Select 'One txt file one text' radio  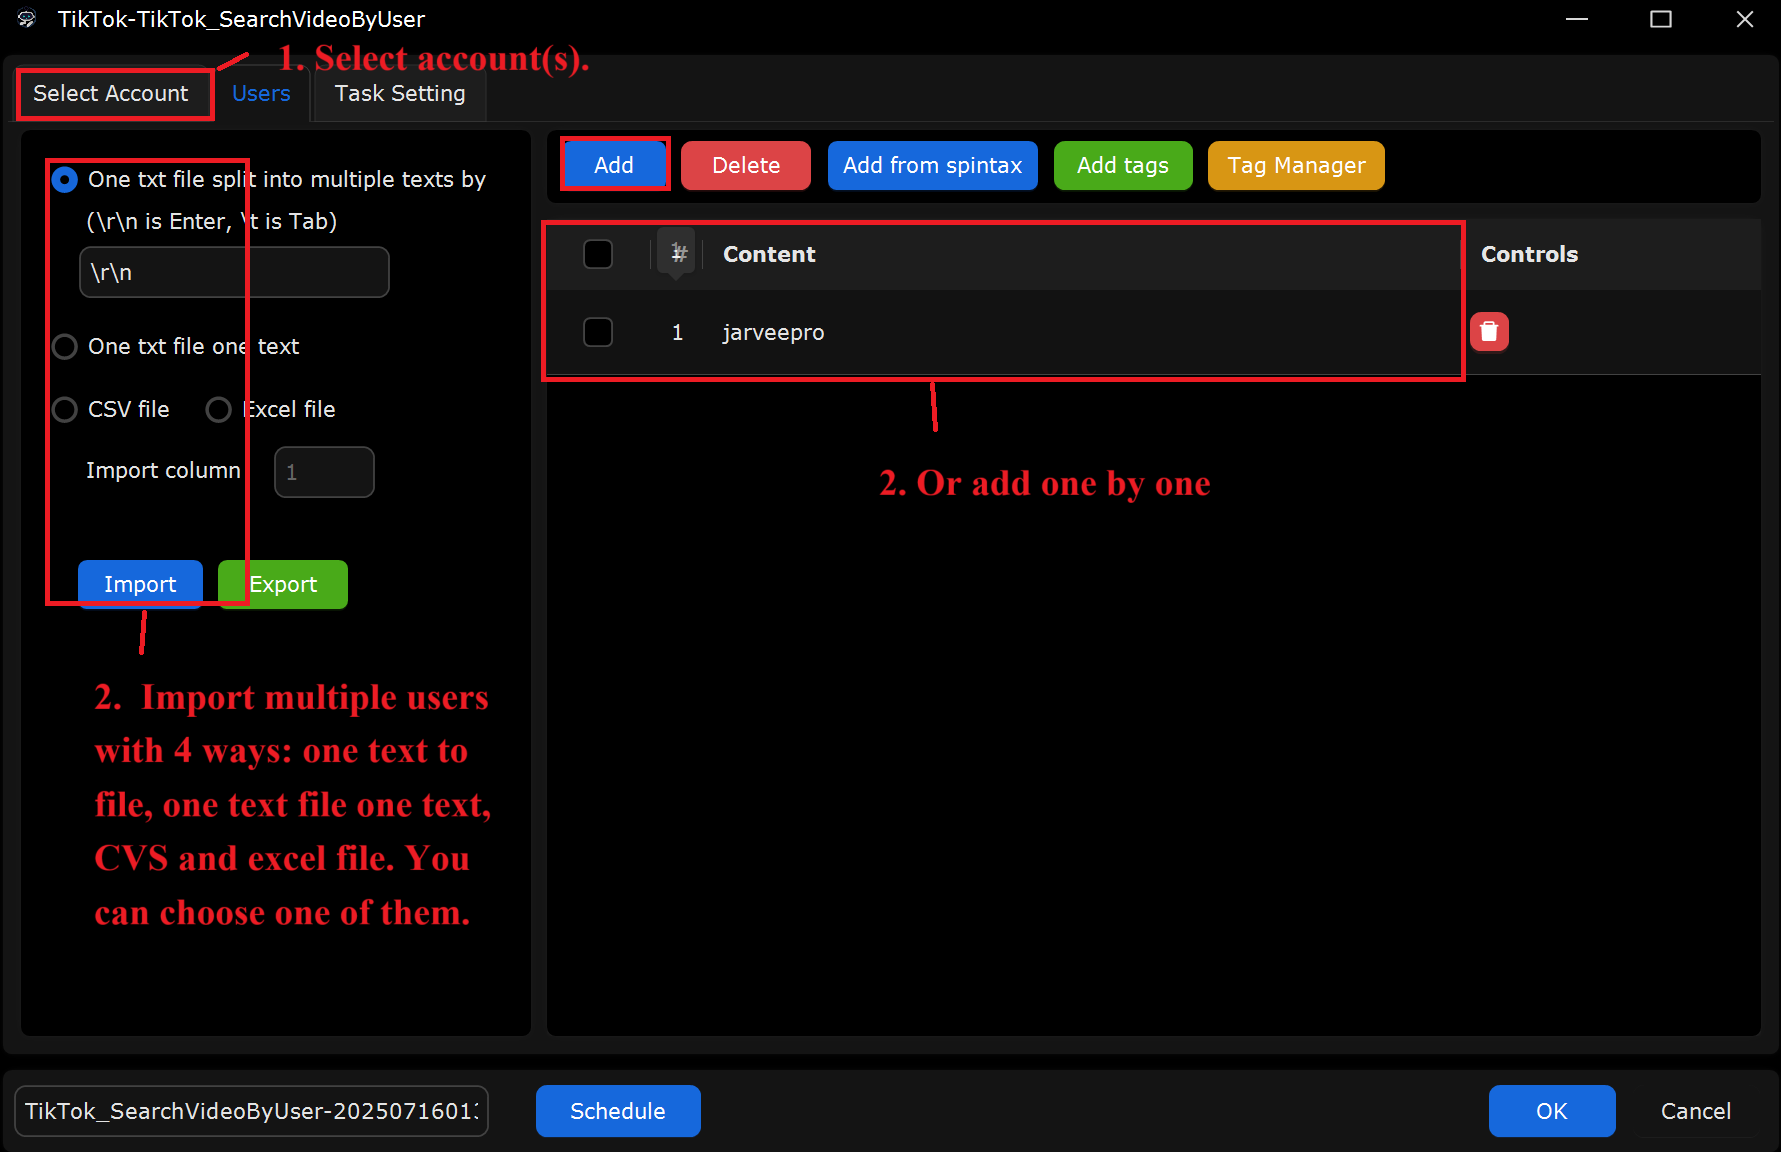pos(65,347)
